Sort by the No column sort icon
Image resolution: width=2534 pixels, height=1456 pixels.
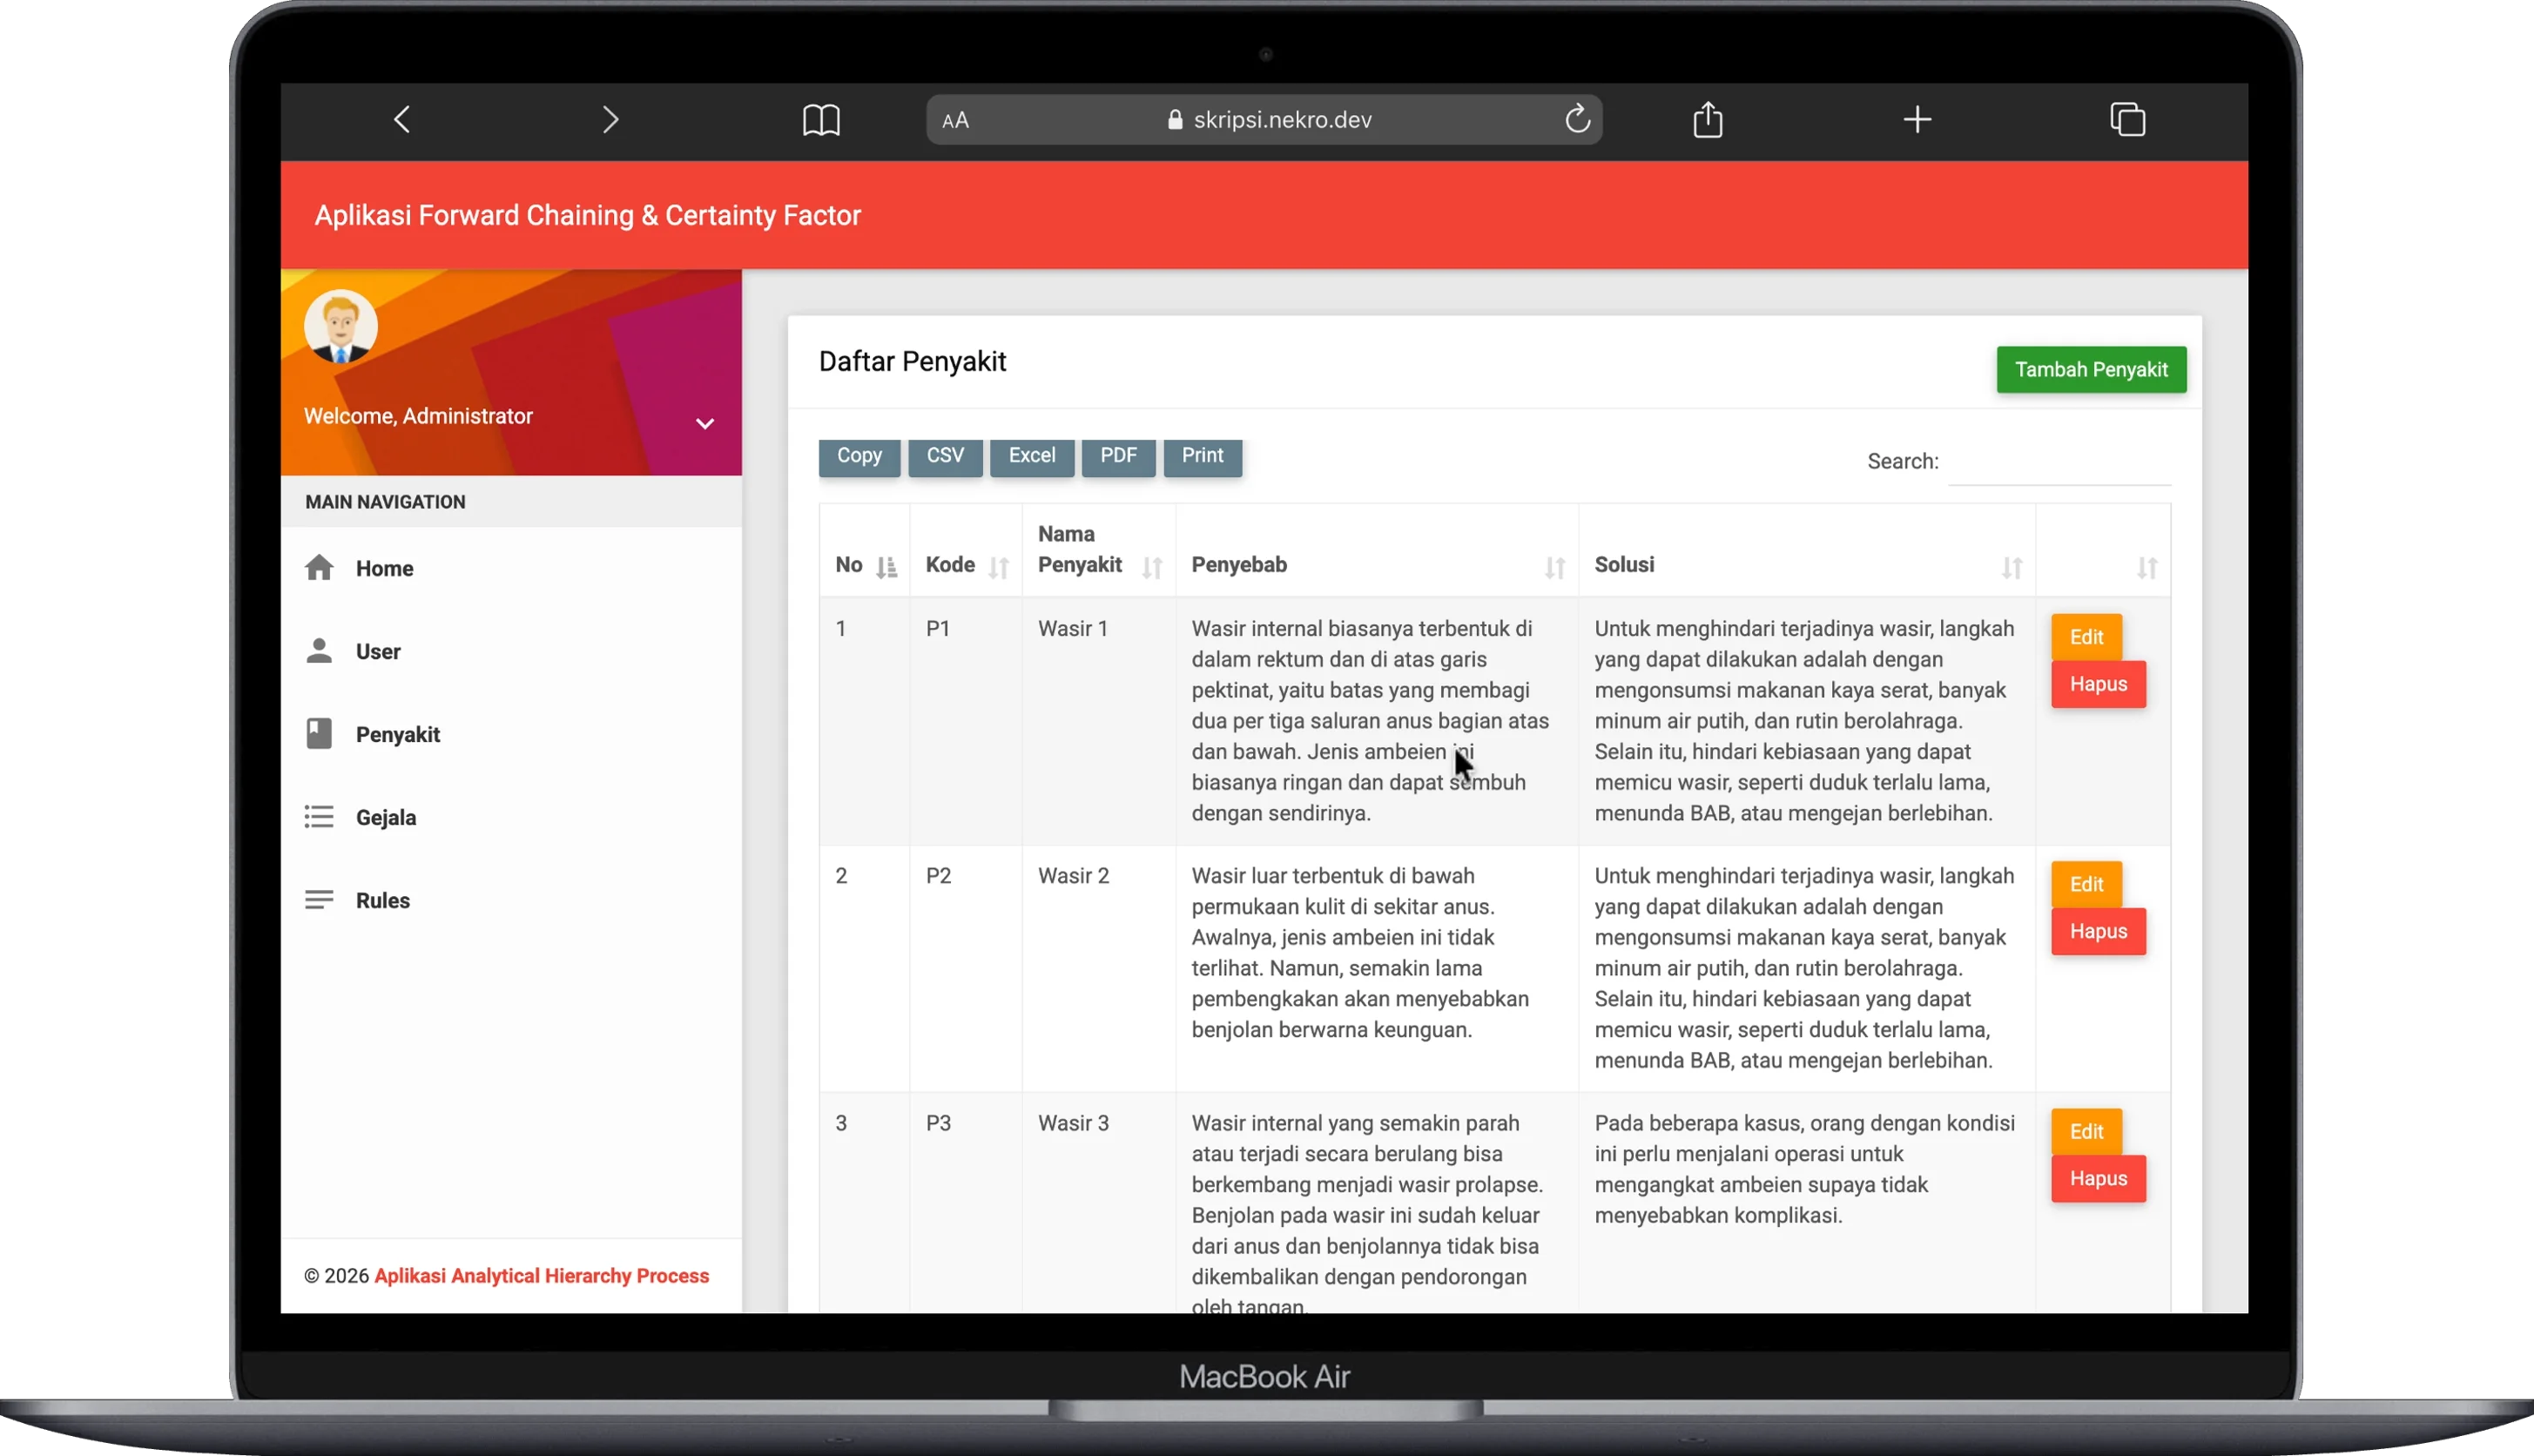(887, 568)
